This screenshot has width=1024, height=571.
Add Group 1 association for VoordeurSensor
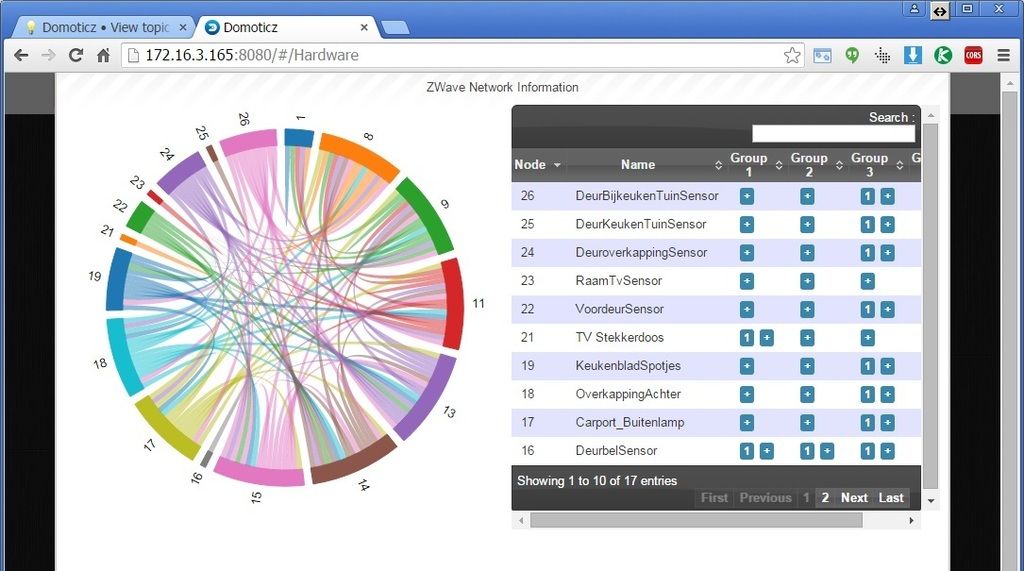tap(746, 310)
